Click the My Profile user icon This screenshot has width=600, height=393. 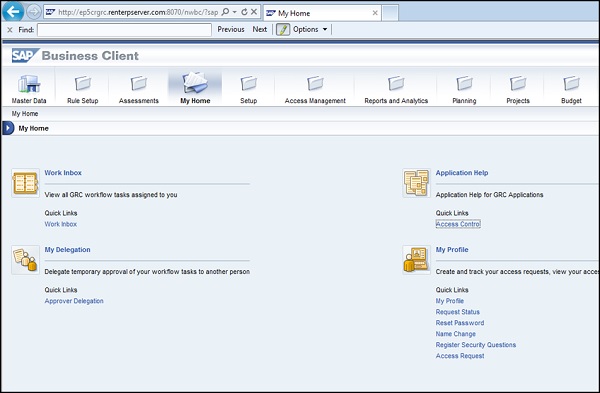click(x=416, y=260)
